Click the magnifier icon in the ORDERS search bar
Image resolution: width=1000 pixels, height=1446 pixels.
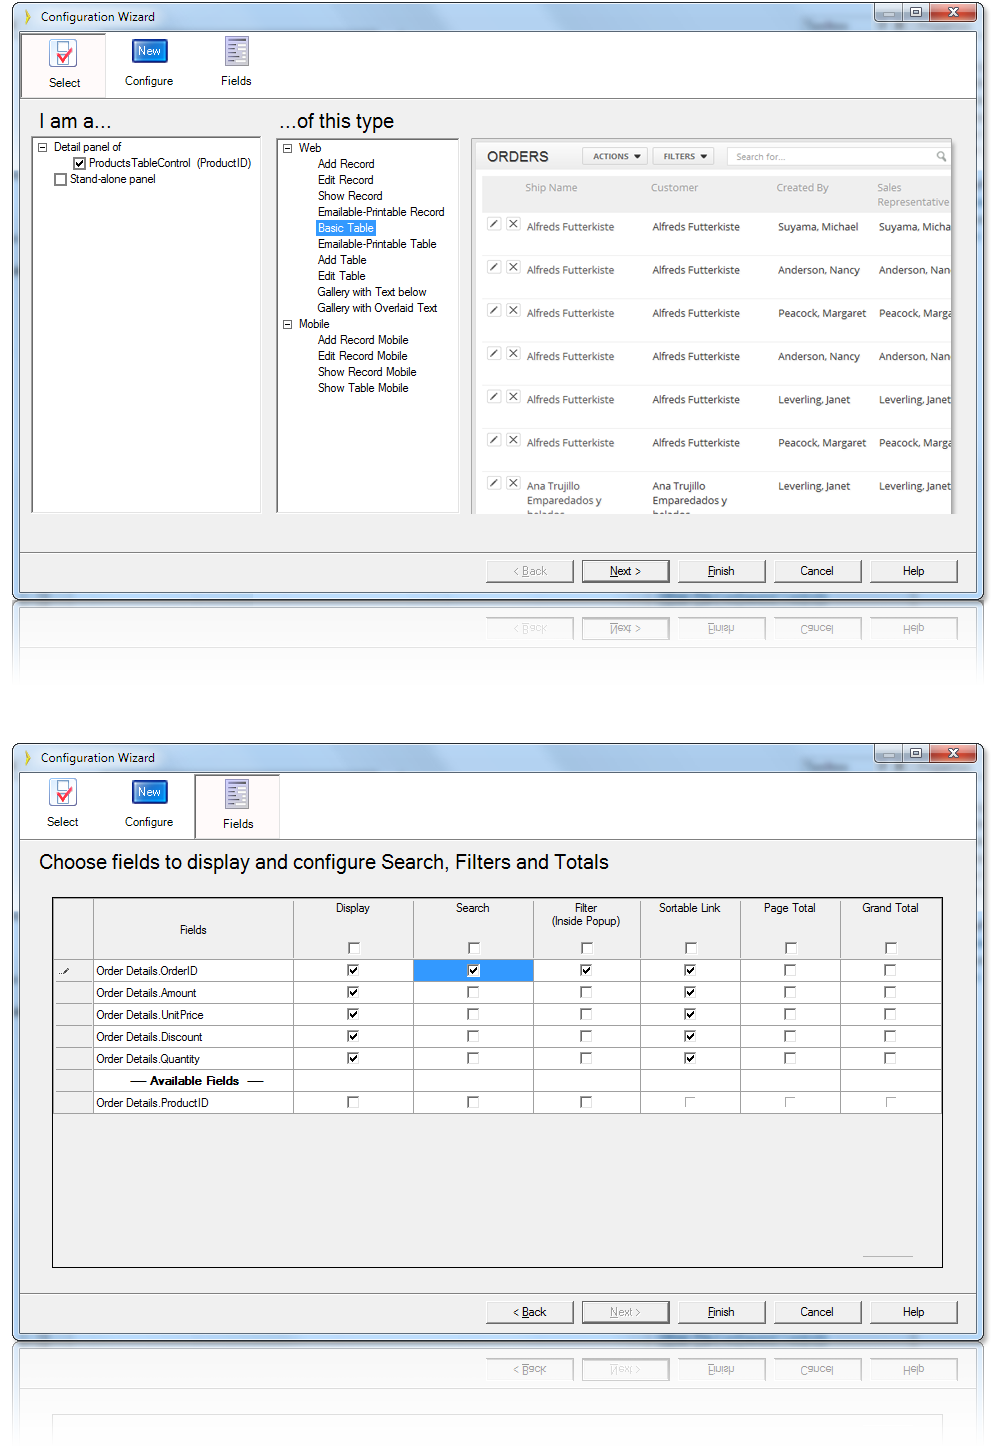tap(941, 156)
